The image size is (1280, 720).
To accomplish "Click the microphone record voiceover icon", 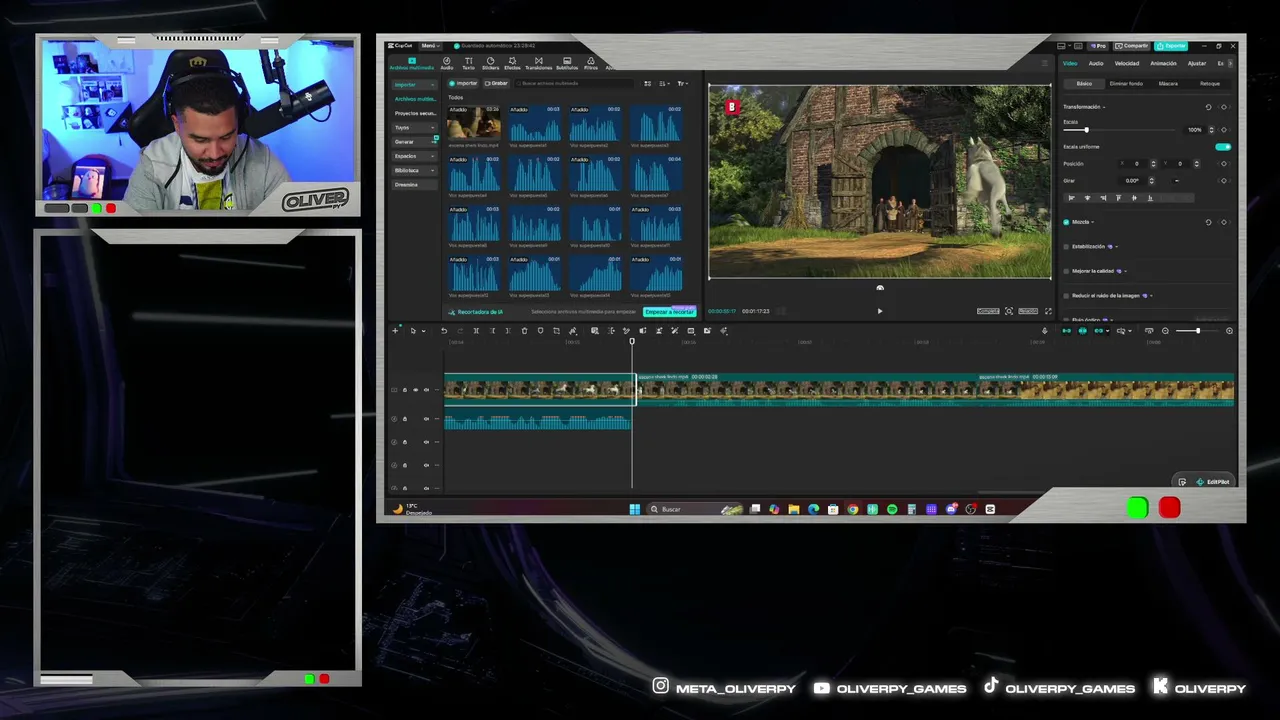I will point(1044,331).
